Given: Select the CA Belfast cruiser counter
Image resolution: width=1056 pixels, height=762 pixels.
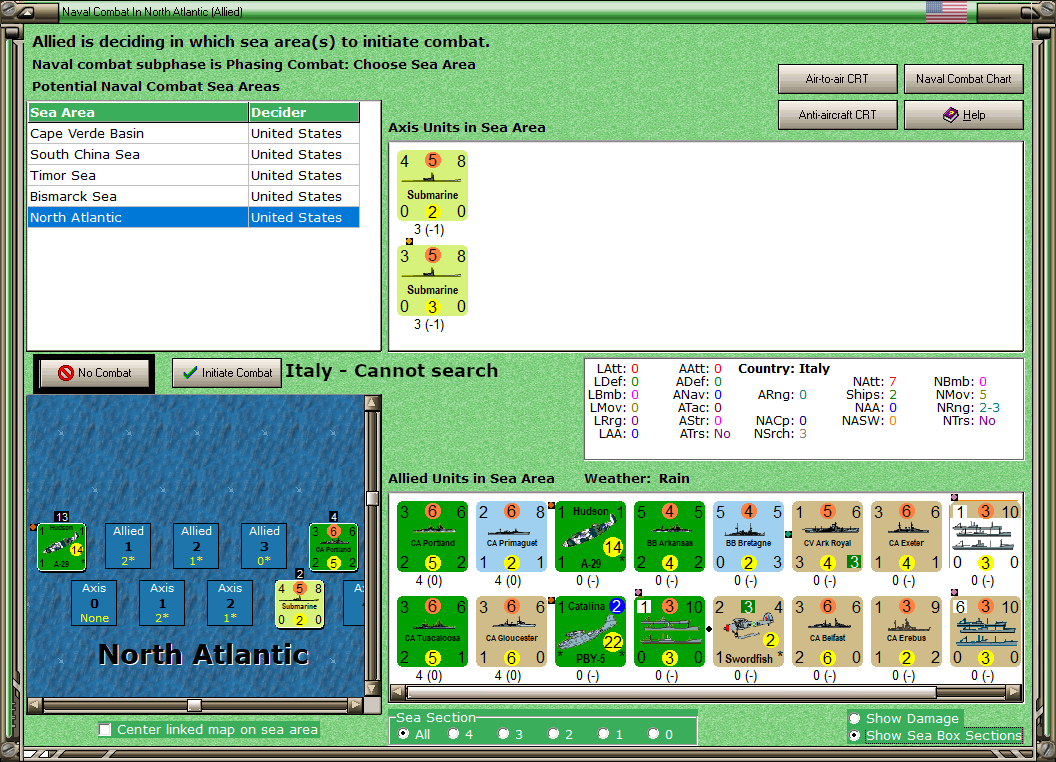Looking at the screenshot, I should tap(828, 631).
